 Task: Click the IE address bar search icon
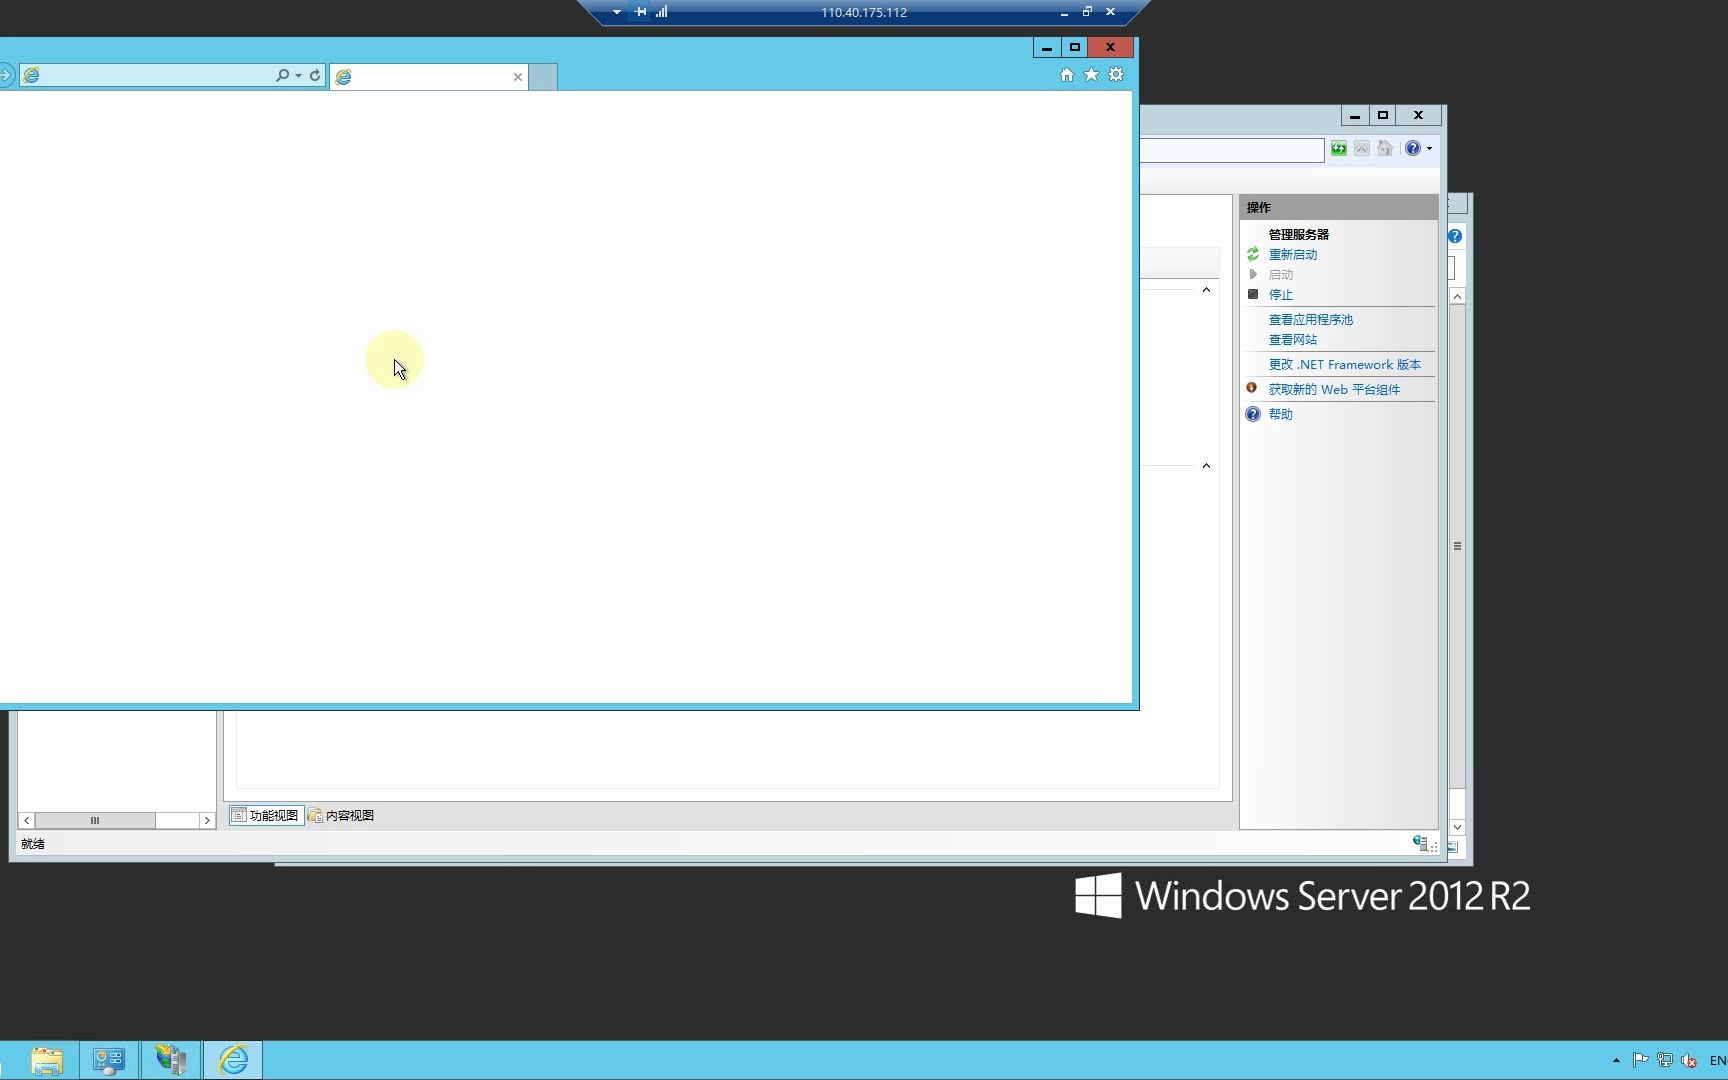[283, 76]
